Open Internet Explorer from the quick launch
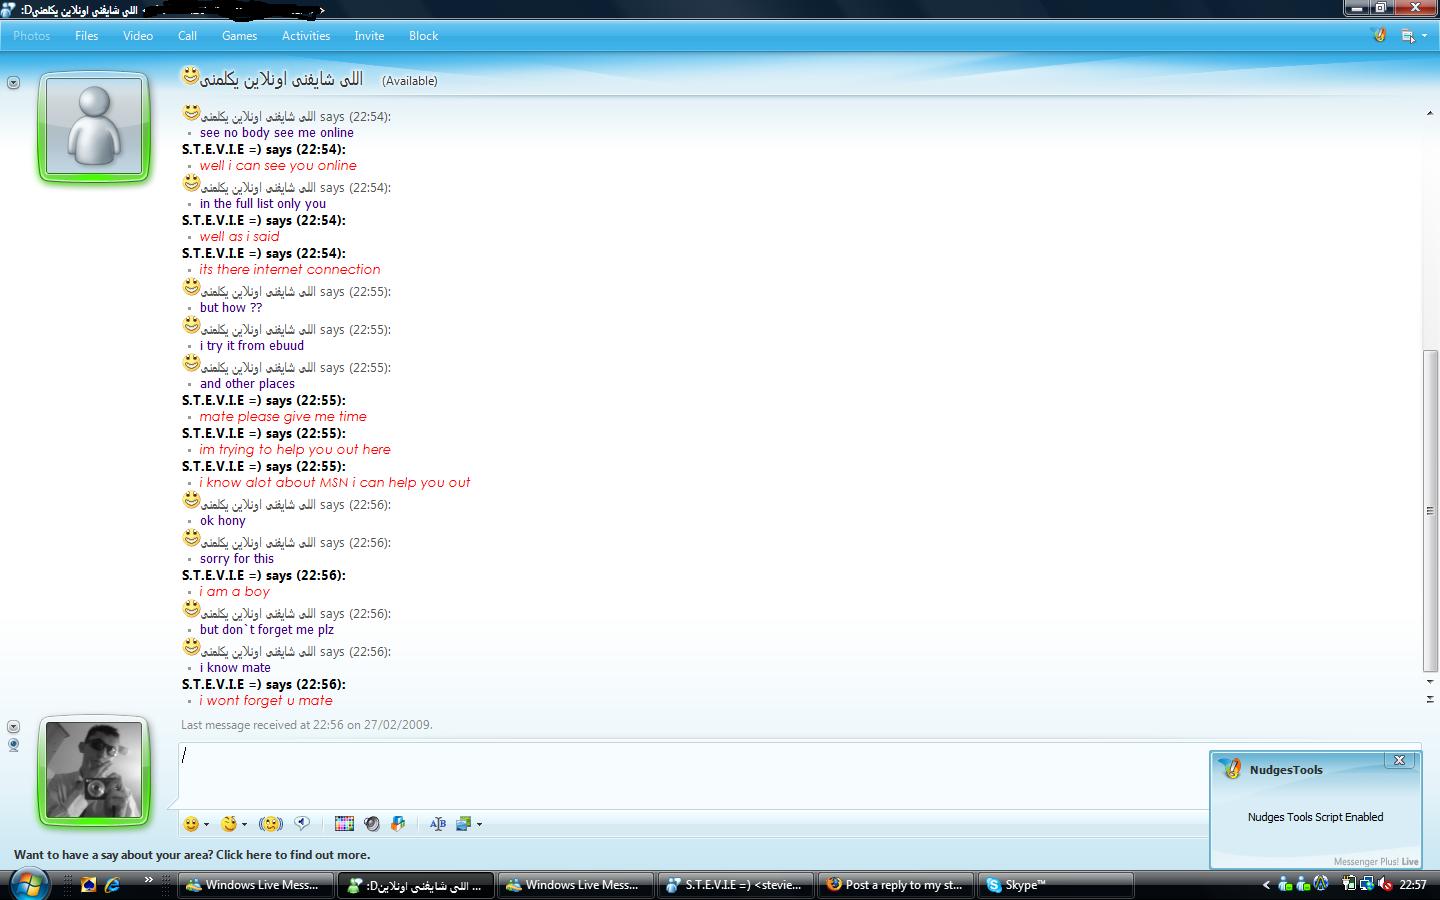The width and height of the screenshot is (1440, 900). (112, 885)
